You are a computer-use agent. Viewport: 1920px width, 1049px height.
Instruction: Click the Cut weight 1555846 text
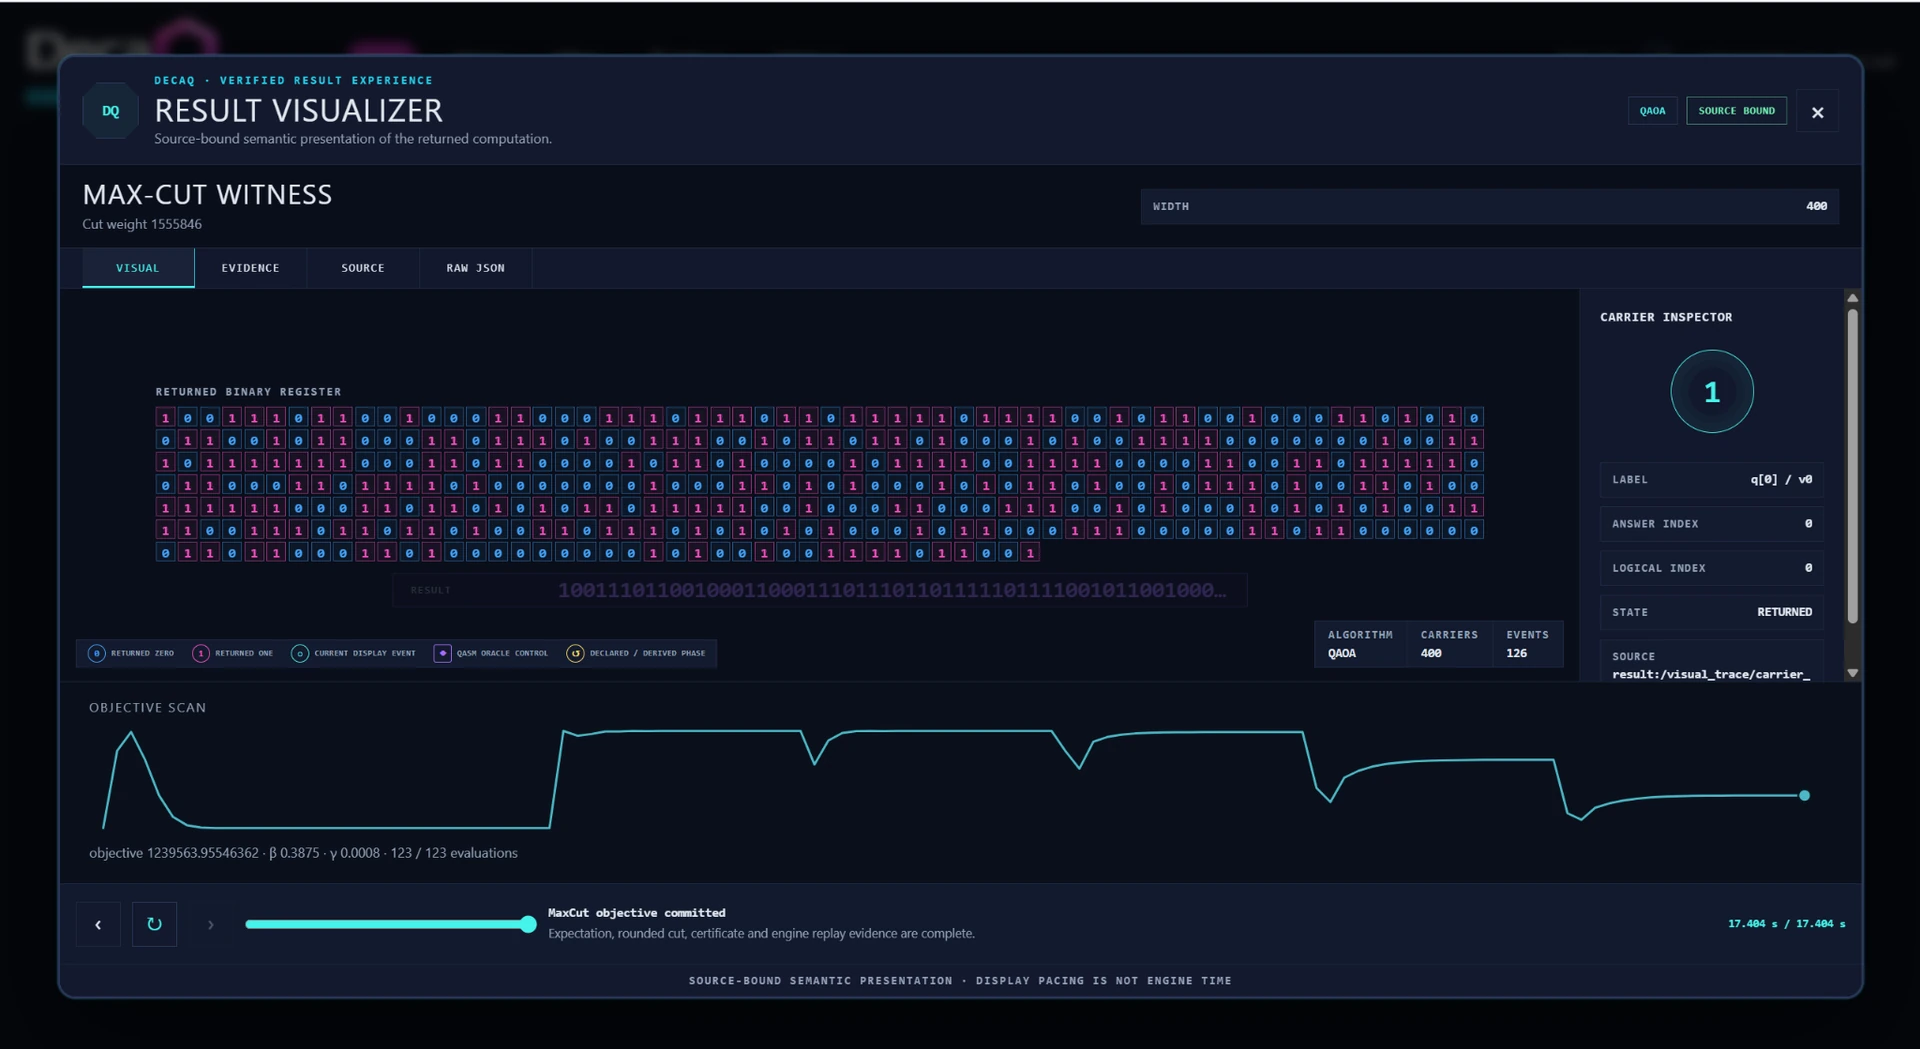142,224
